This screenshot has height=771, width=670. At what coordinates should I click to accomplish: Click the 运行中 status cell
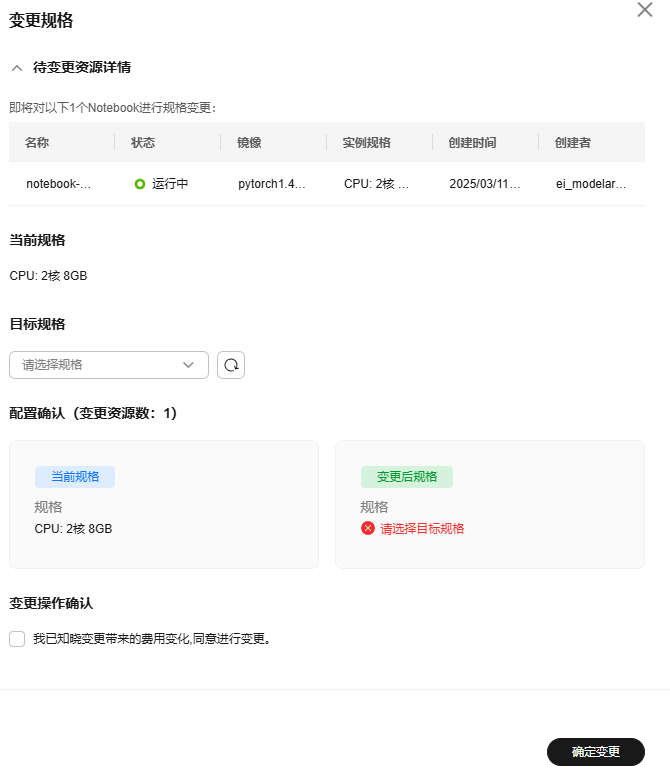170,184
